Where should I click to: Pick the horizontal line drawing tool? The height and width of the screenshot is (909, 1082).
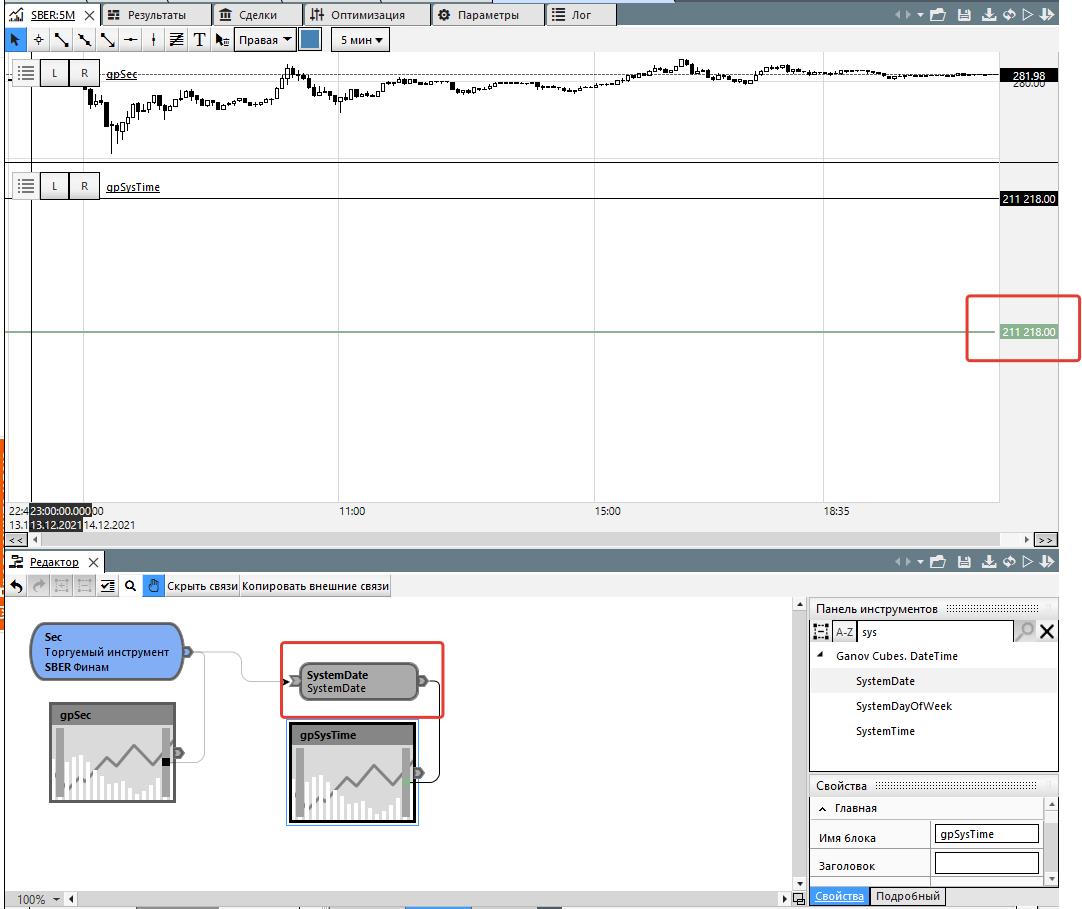130,40
